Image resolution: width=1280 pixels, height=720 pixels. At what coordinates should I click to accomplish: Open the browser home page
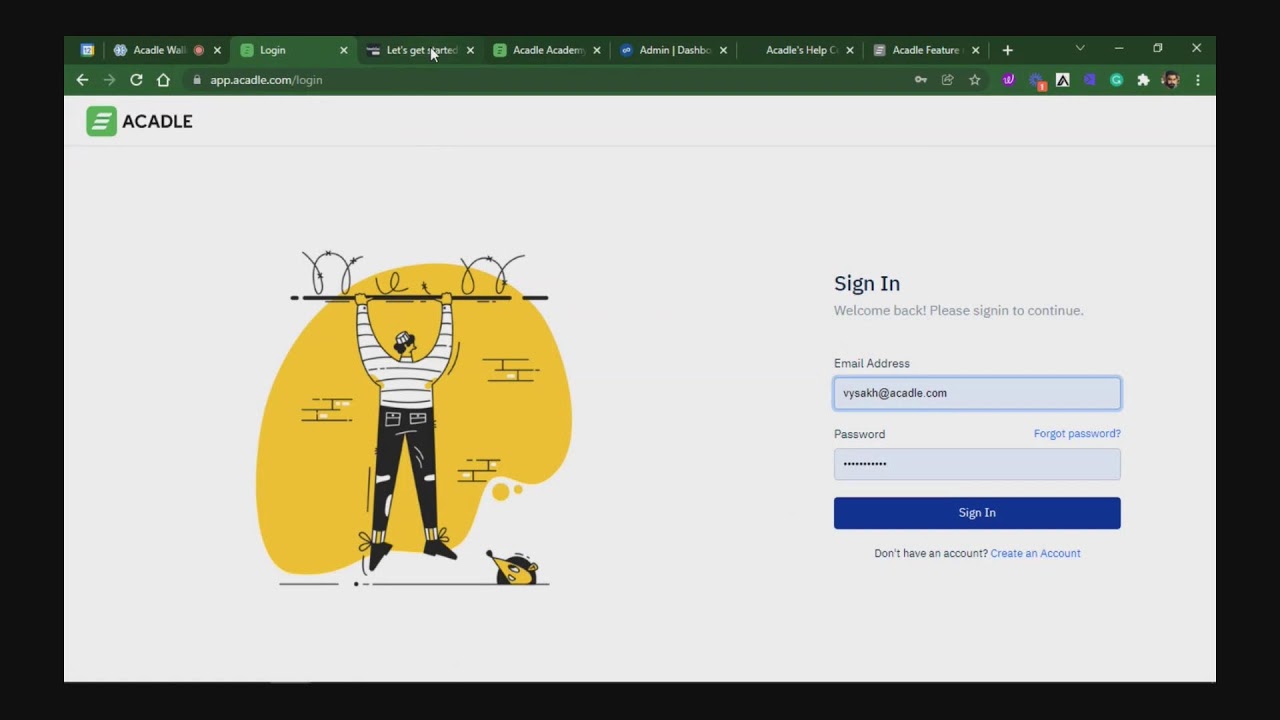(163, 80)
